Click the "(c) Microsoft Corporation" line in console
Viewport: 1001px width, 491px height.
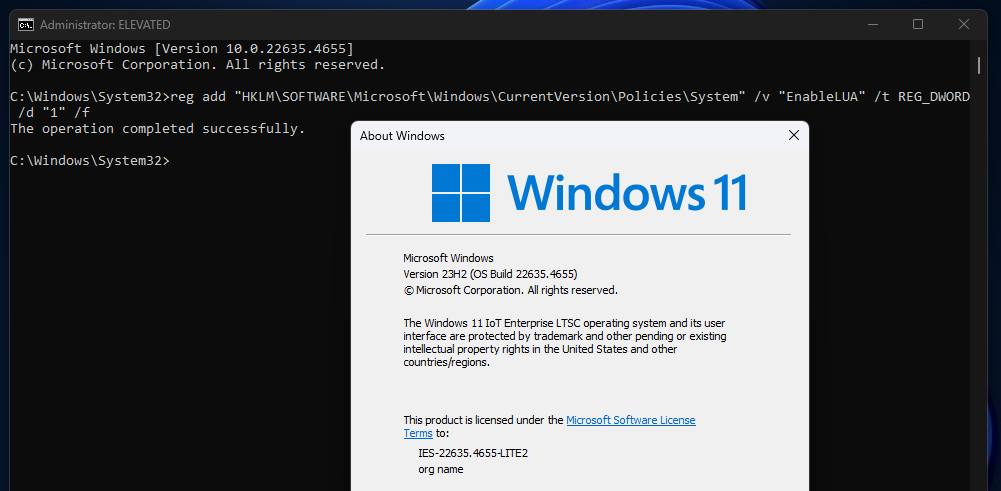(x=198, y=64)
